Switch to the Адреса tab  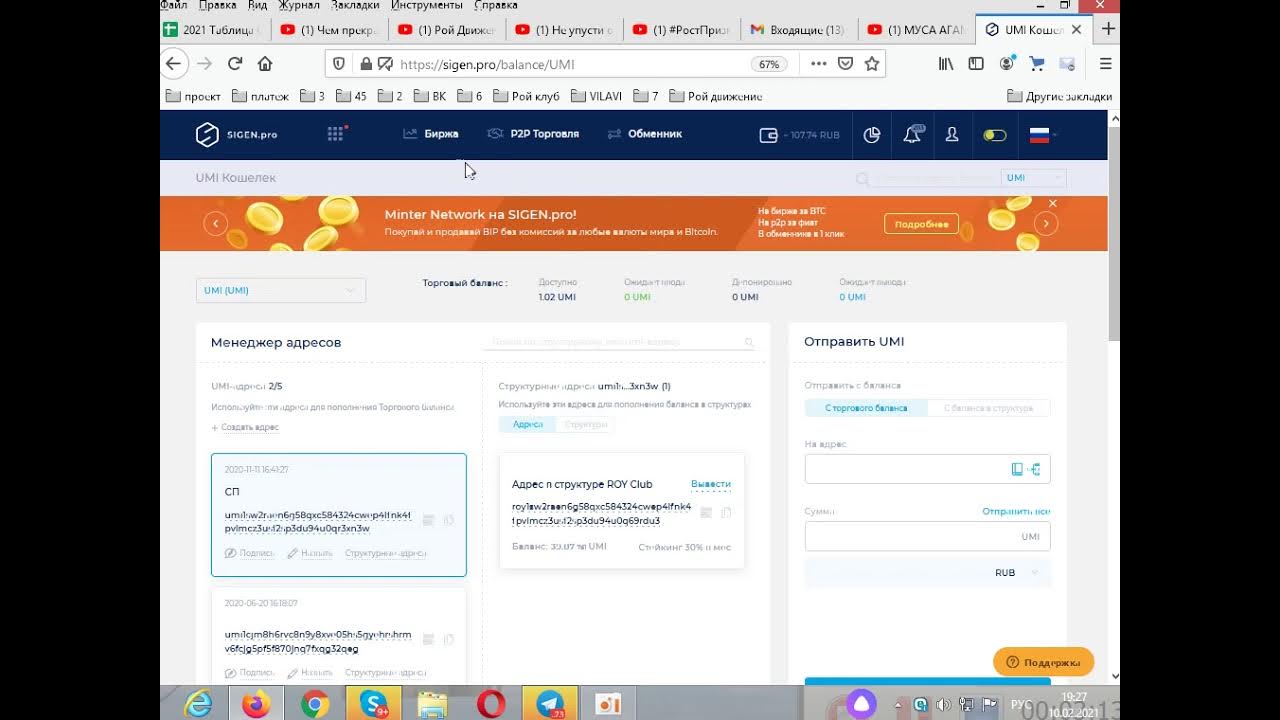click(x=527, y=424)
